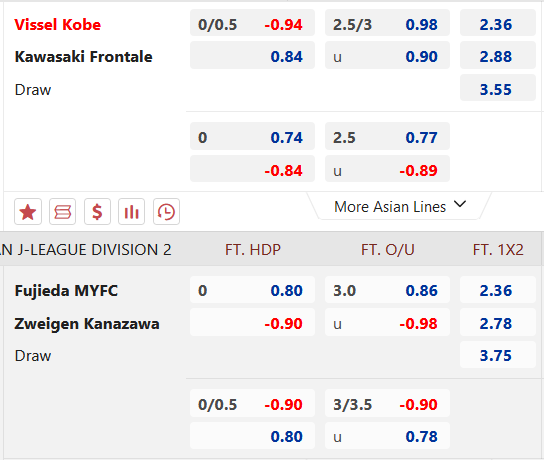Open the Zweigen Kanazawa team name
The height and width of the screenshot is (460, 544).
(87, 324)
